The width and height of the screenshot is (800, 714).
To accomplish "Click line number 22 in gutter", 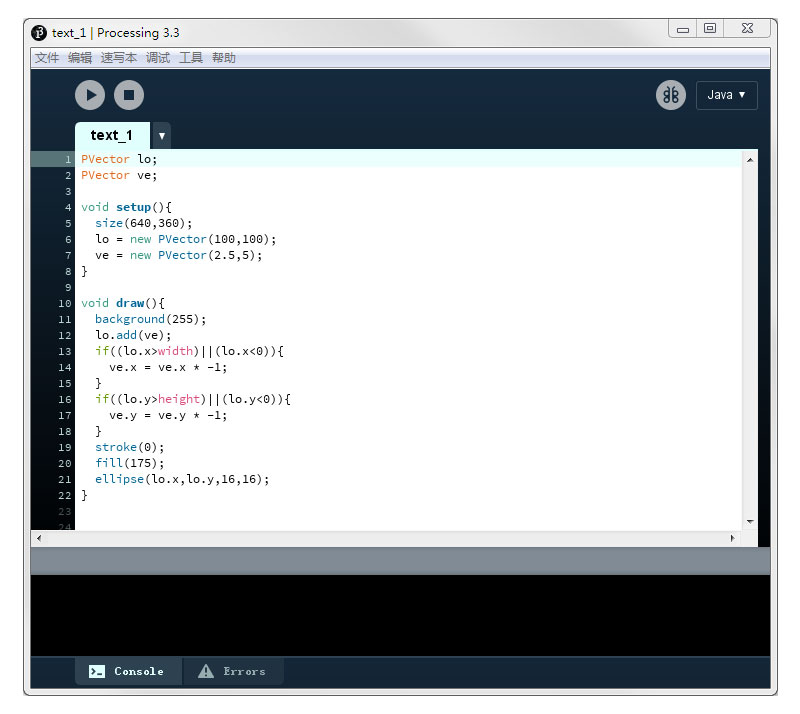I will (x=65, y=495).
